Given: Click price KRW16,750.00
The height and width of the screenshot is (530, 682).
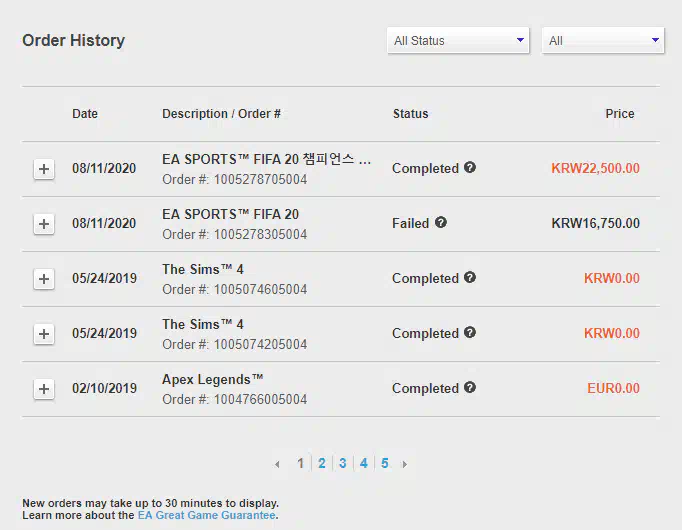Looking at the screenshot, I should (595, 223).
